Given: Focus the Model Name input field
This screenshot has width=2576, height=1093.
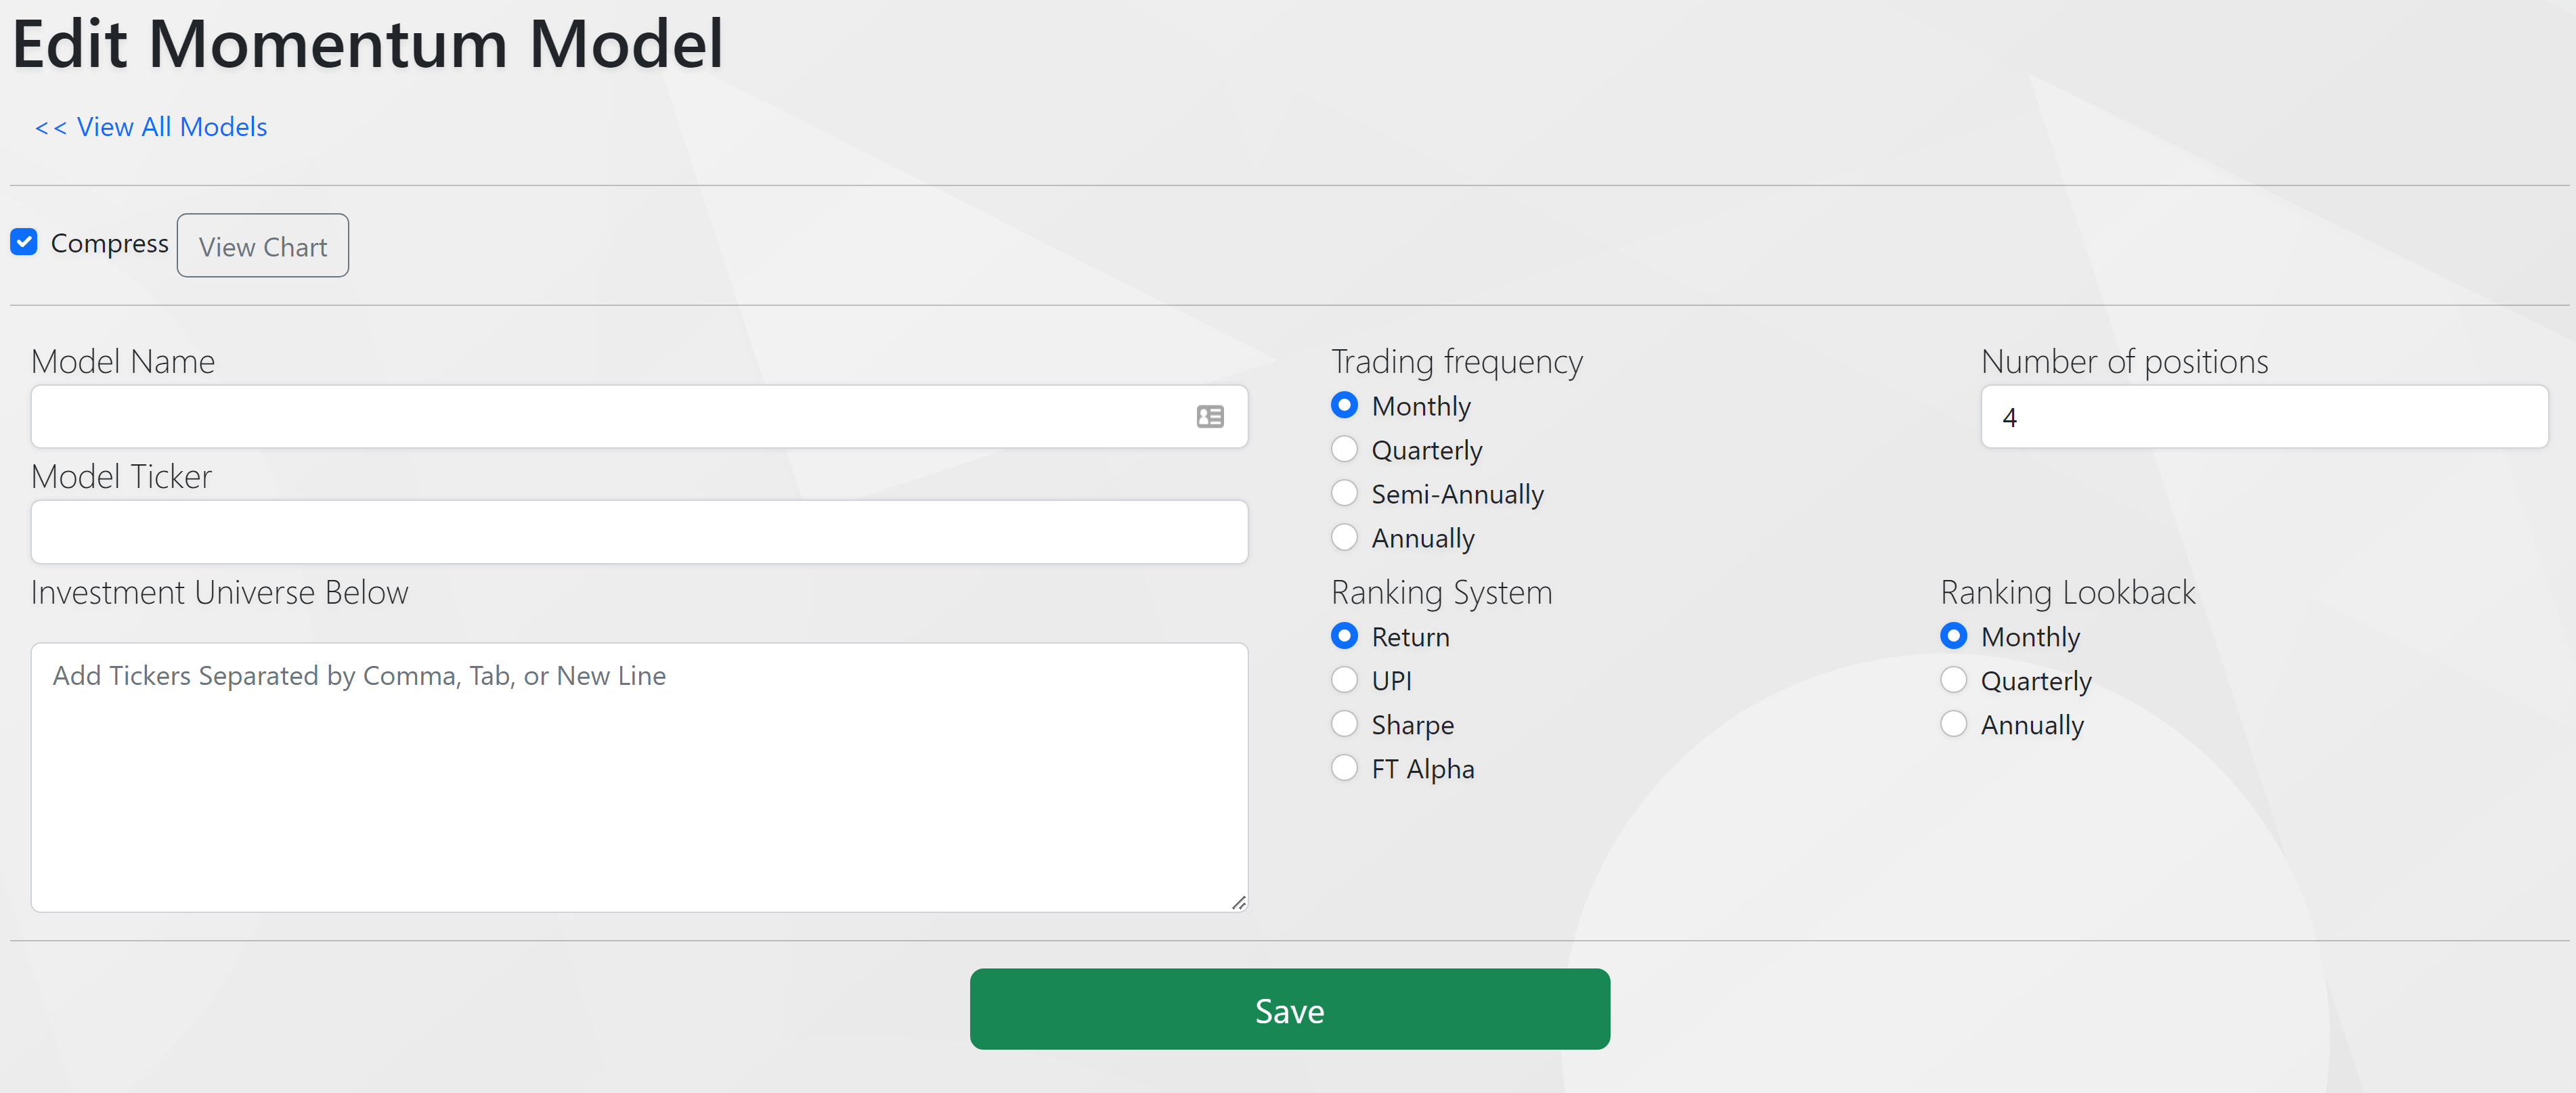Looking at the screenshot, I should point(639,416).
